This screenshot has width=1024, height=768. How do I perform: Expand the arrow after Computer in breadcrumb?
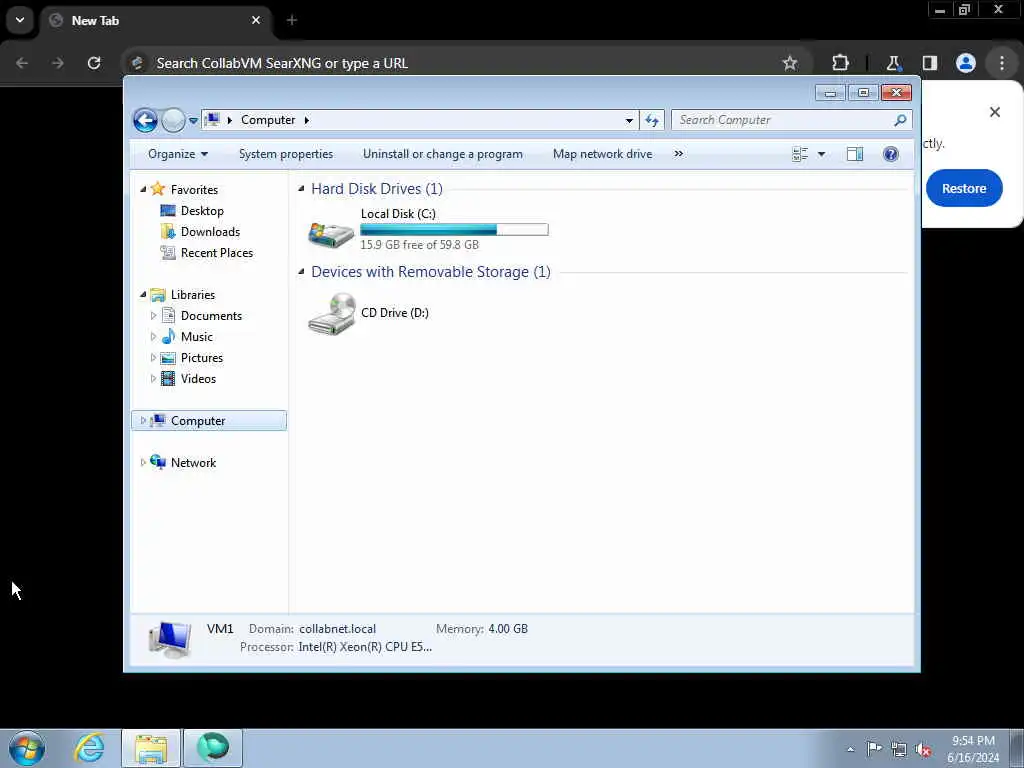306,120
